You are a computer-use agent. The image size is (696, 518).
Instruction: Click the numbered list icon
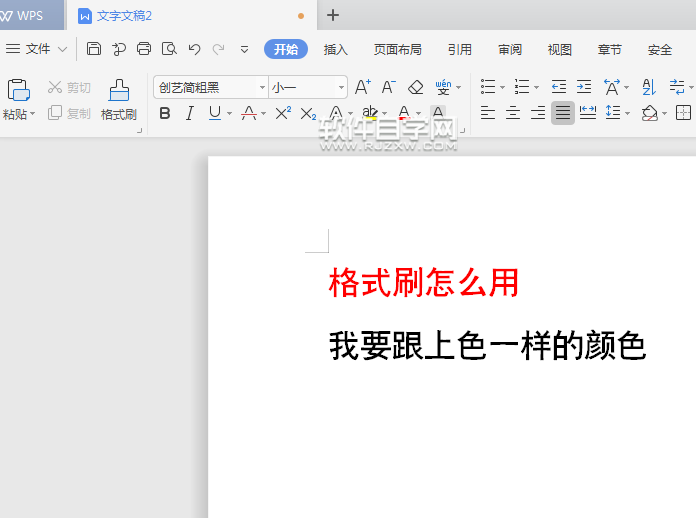[522, 87]
